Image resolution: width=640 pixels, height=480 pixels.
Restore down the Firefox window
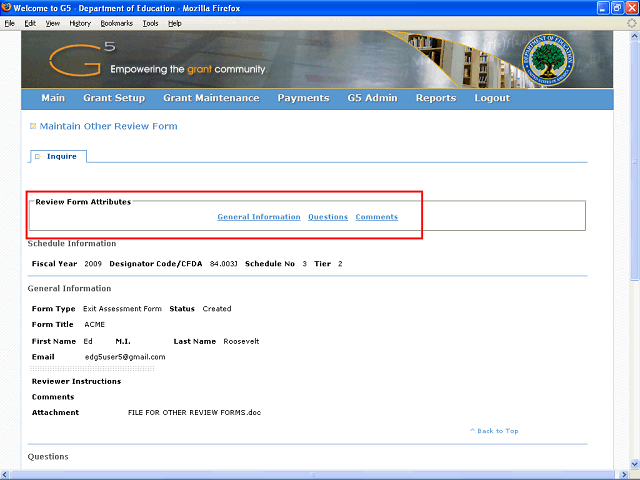coord(618,8)
